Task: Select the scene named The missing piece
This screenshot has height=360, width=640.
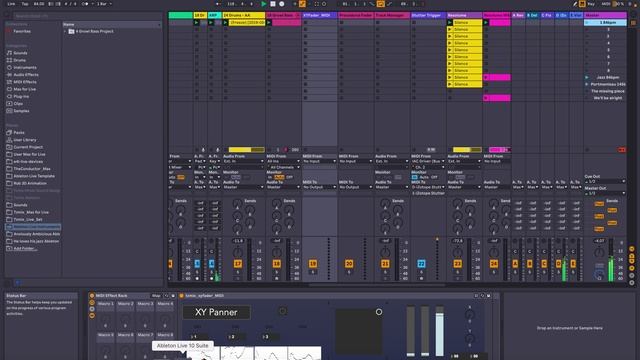Action: (x=608, y=91)
